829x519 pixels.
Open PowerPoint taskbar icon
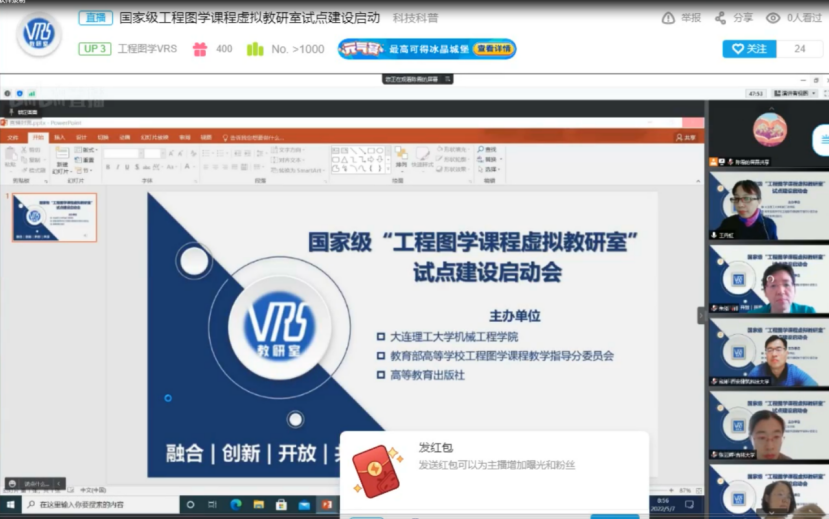tap(327, 505)
